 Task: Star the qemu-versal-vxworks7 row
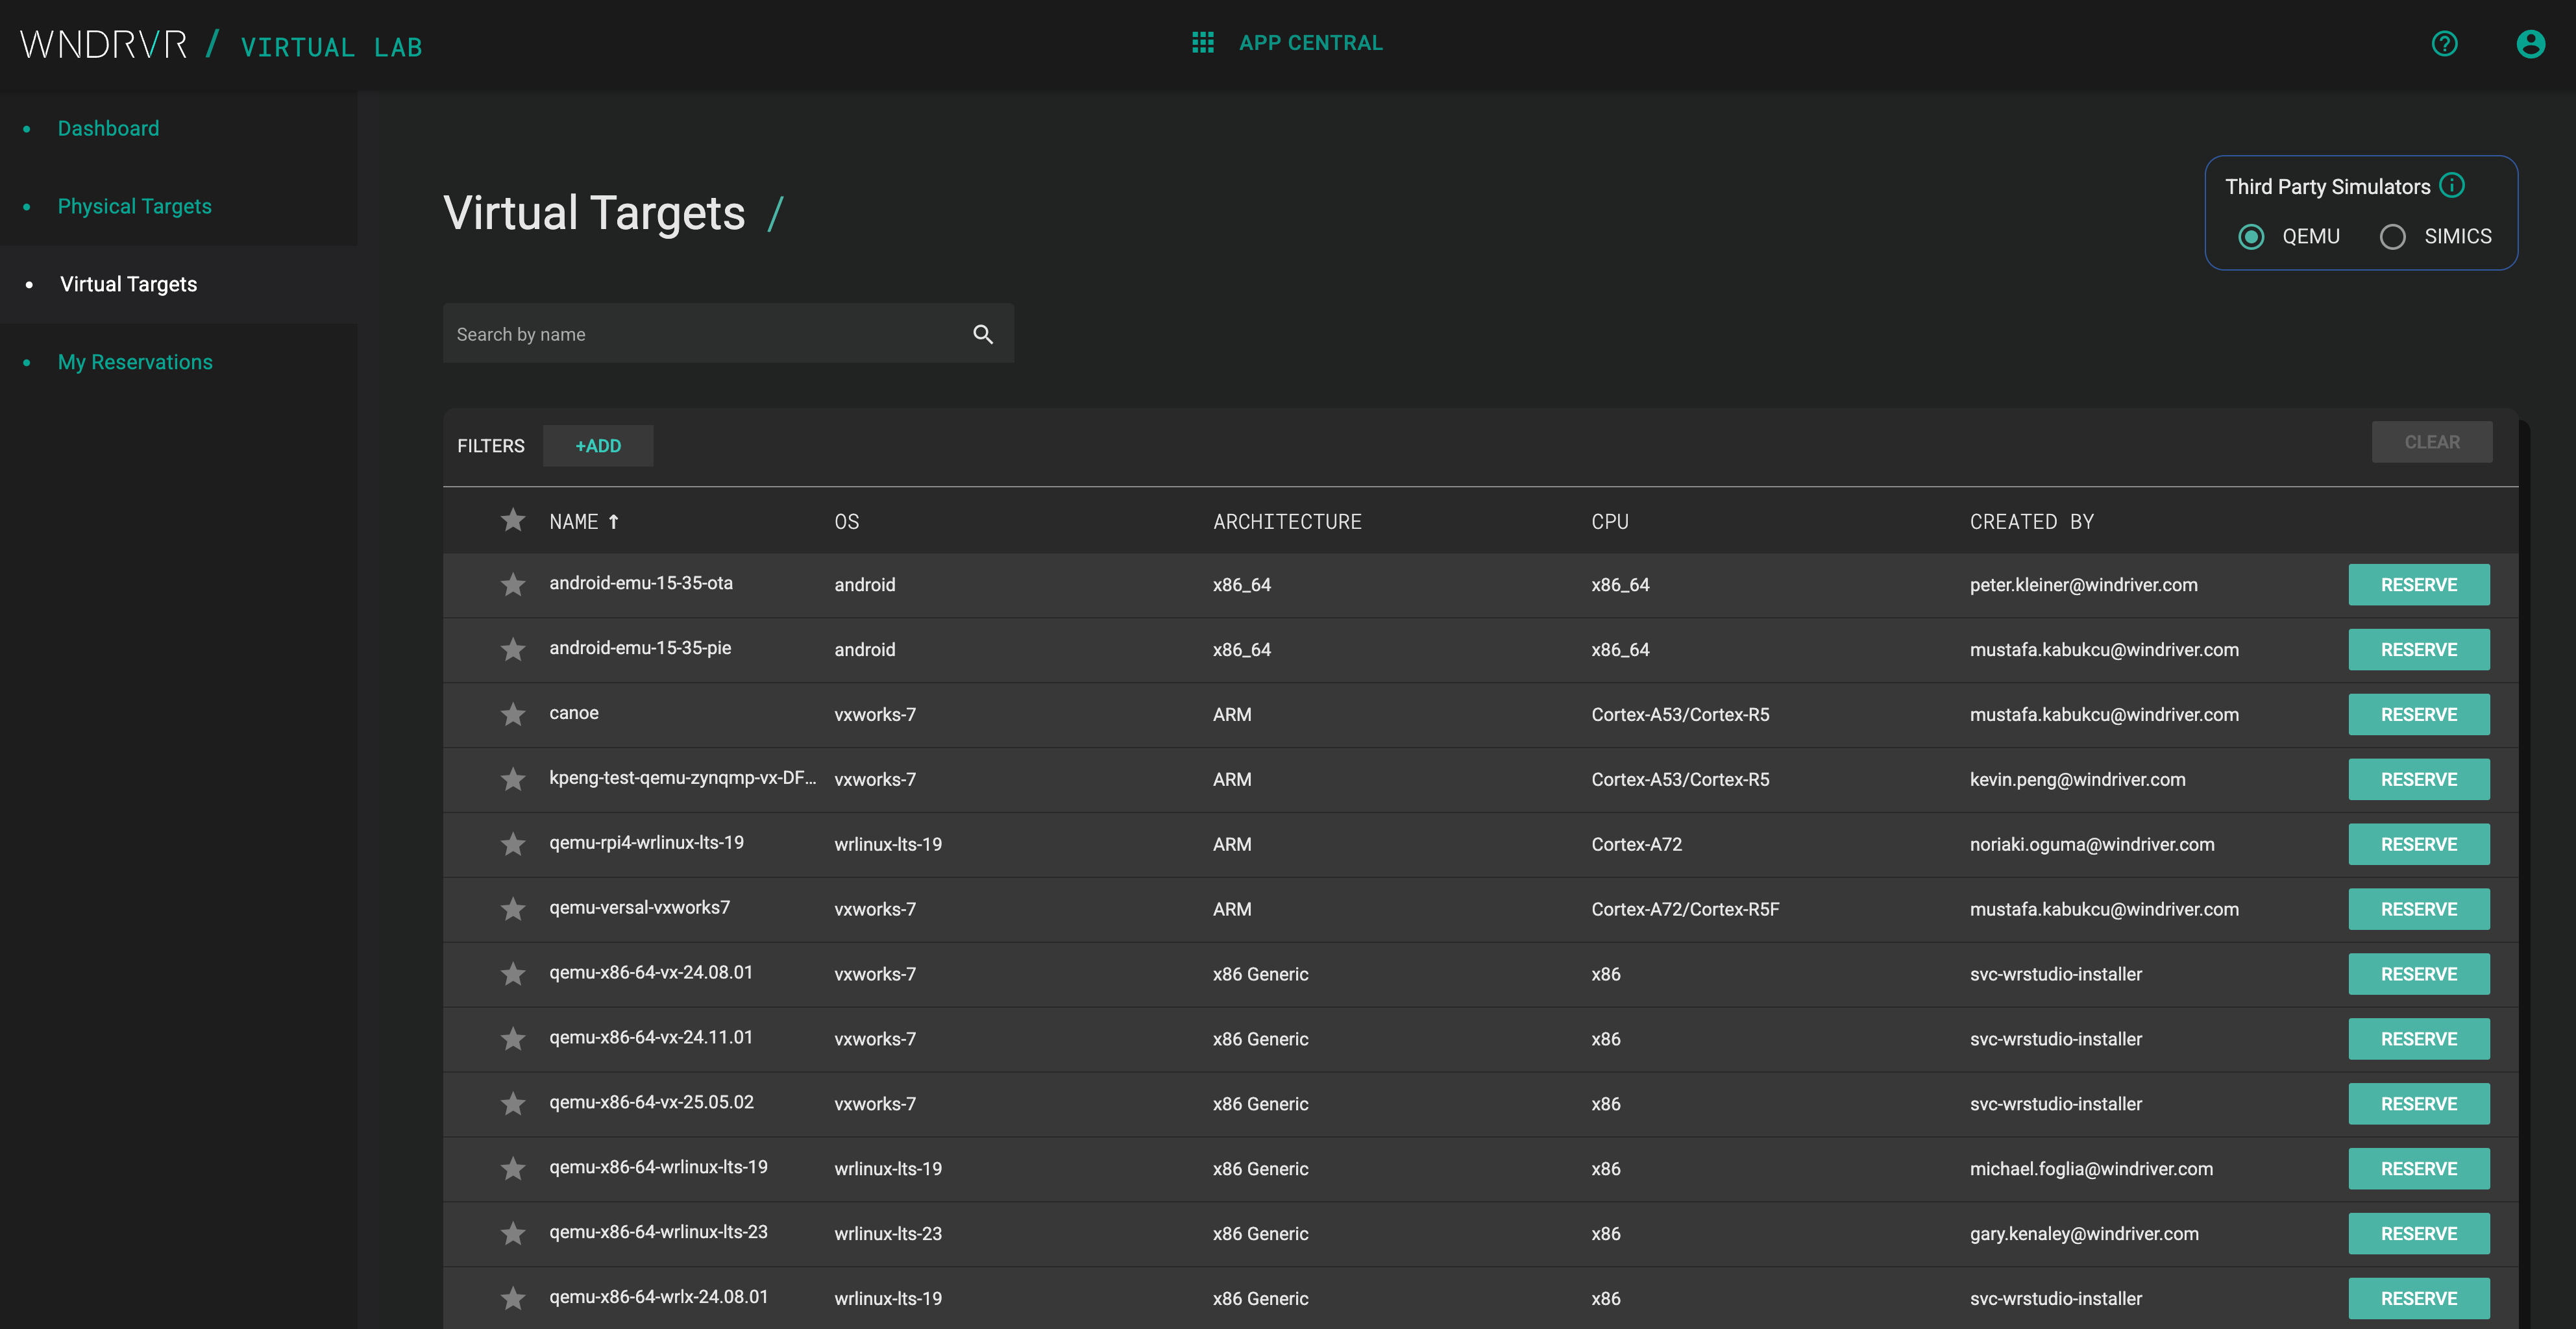click(513, 909)
